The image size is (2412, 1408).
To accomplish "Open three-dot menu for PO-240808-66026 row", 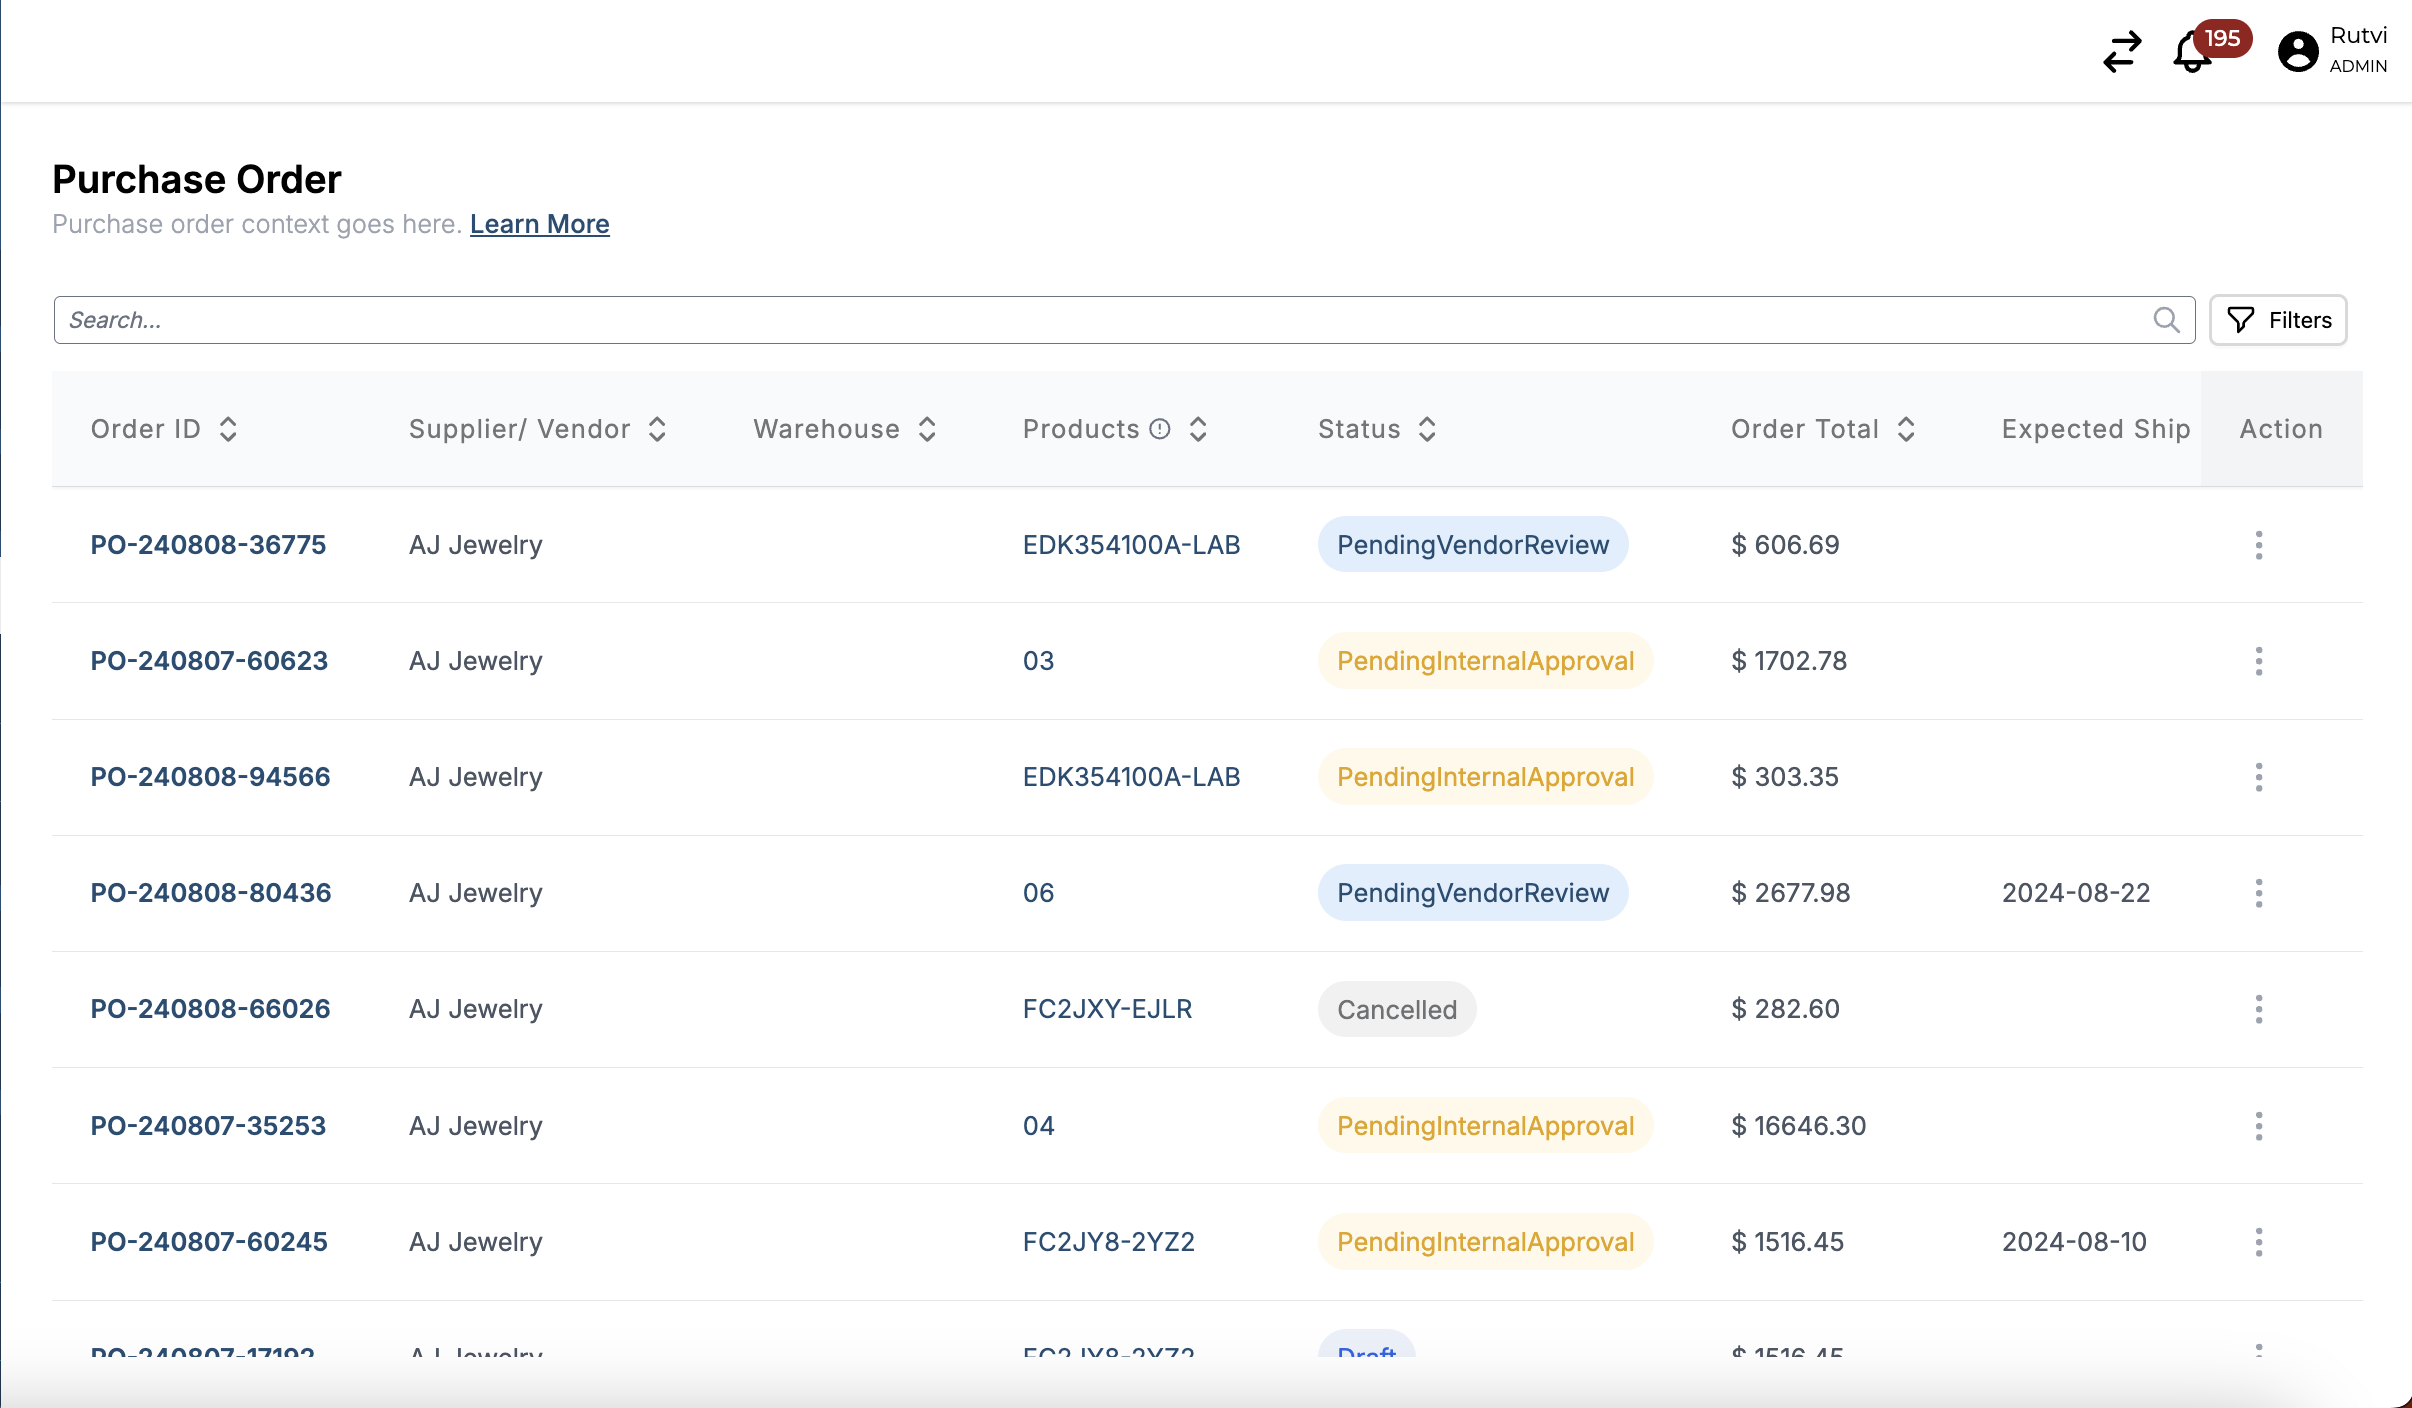I will click(x=2259, y=1009).
